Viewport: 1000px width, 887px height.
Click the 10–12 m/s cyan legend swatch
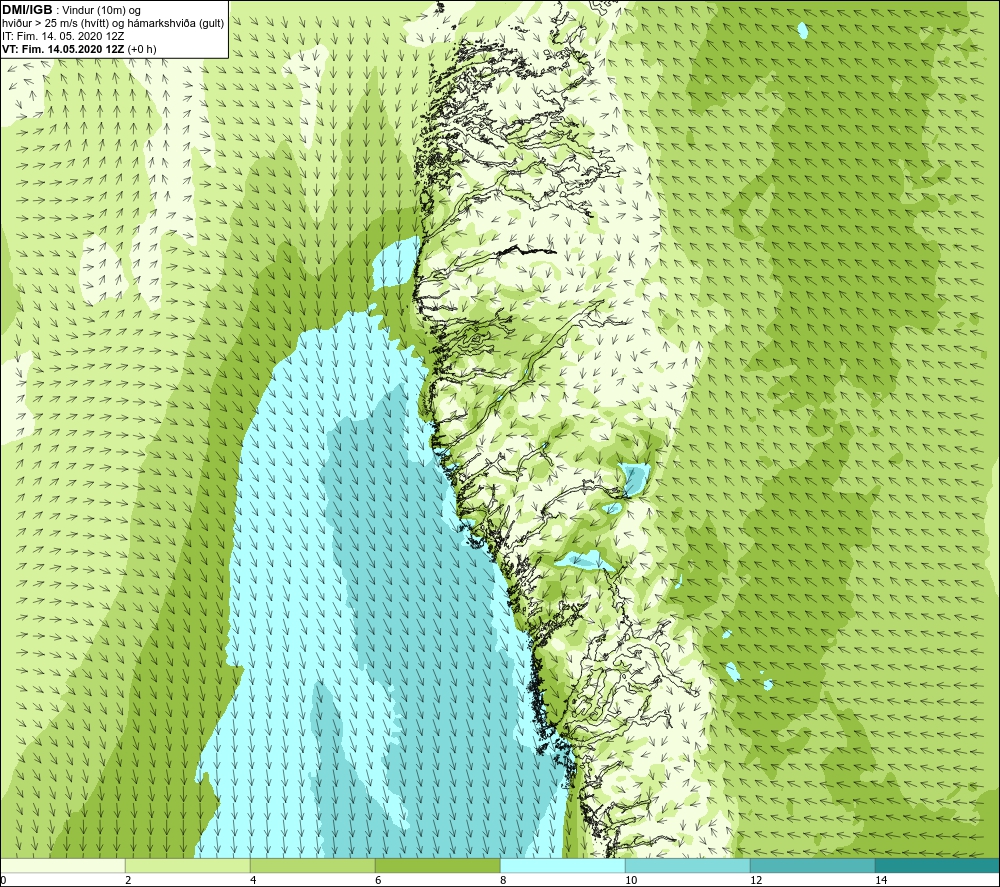tap(688, 865)
